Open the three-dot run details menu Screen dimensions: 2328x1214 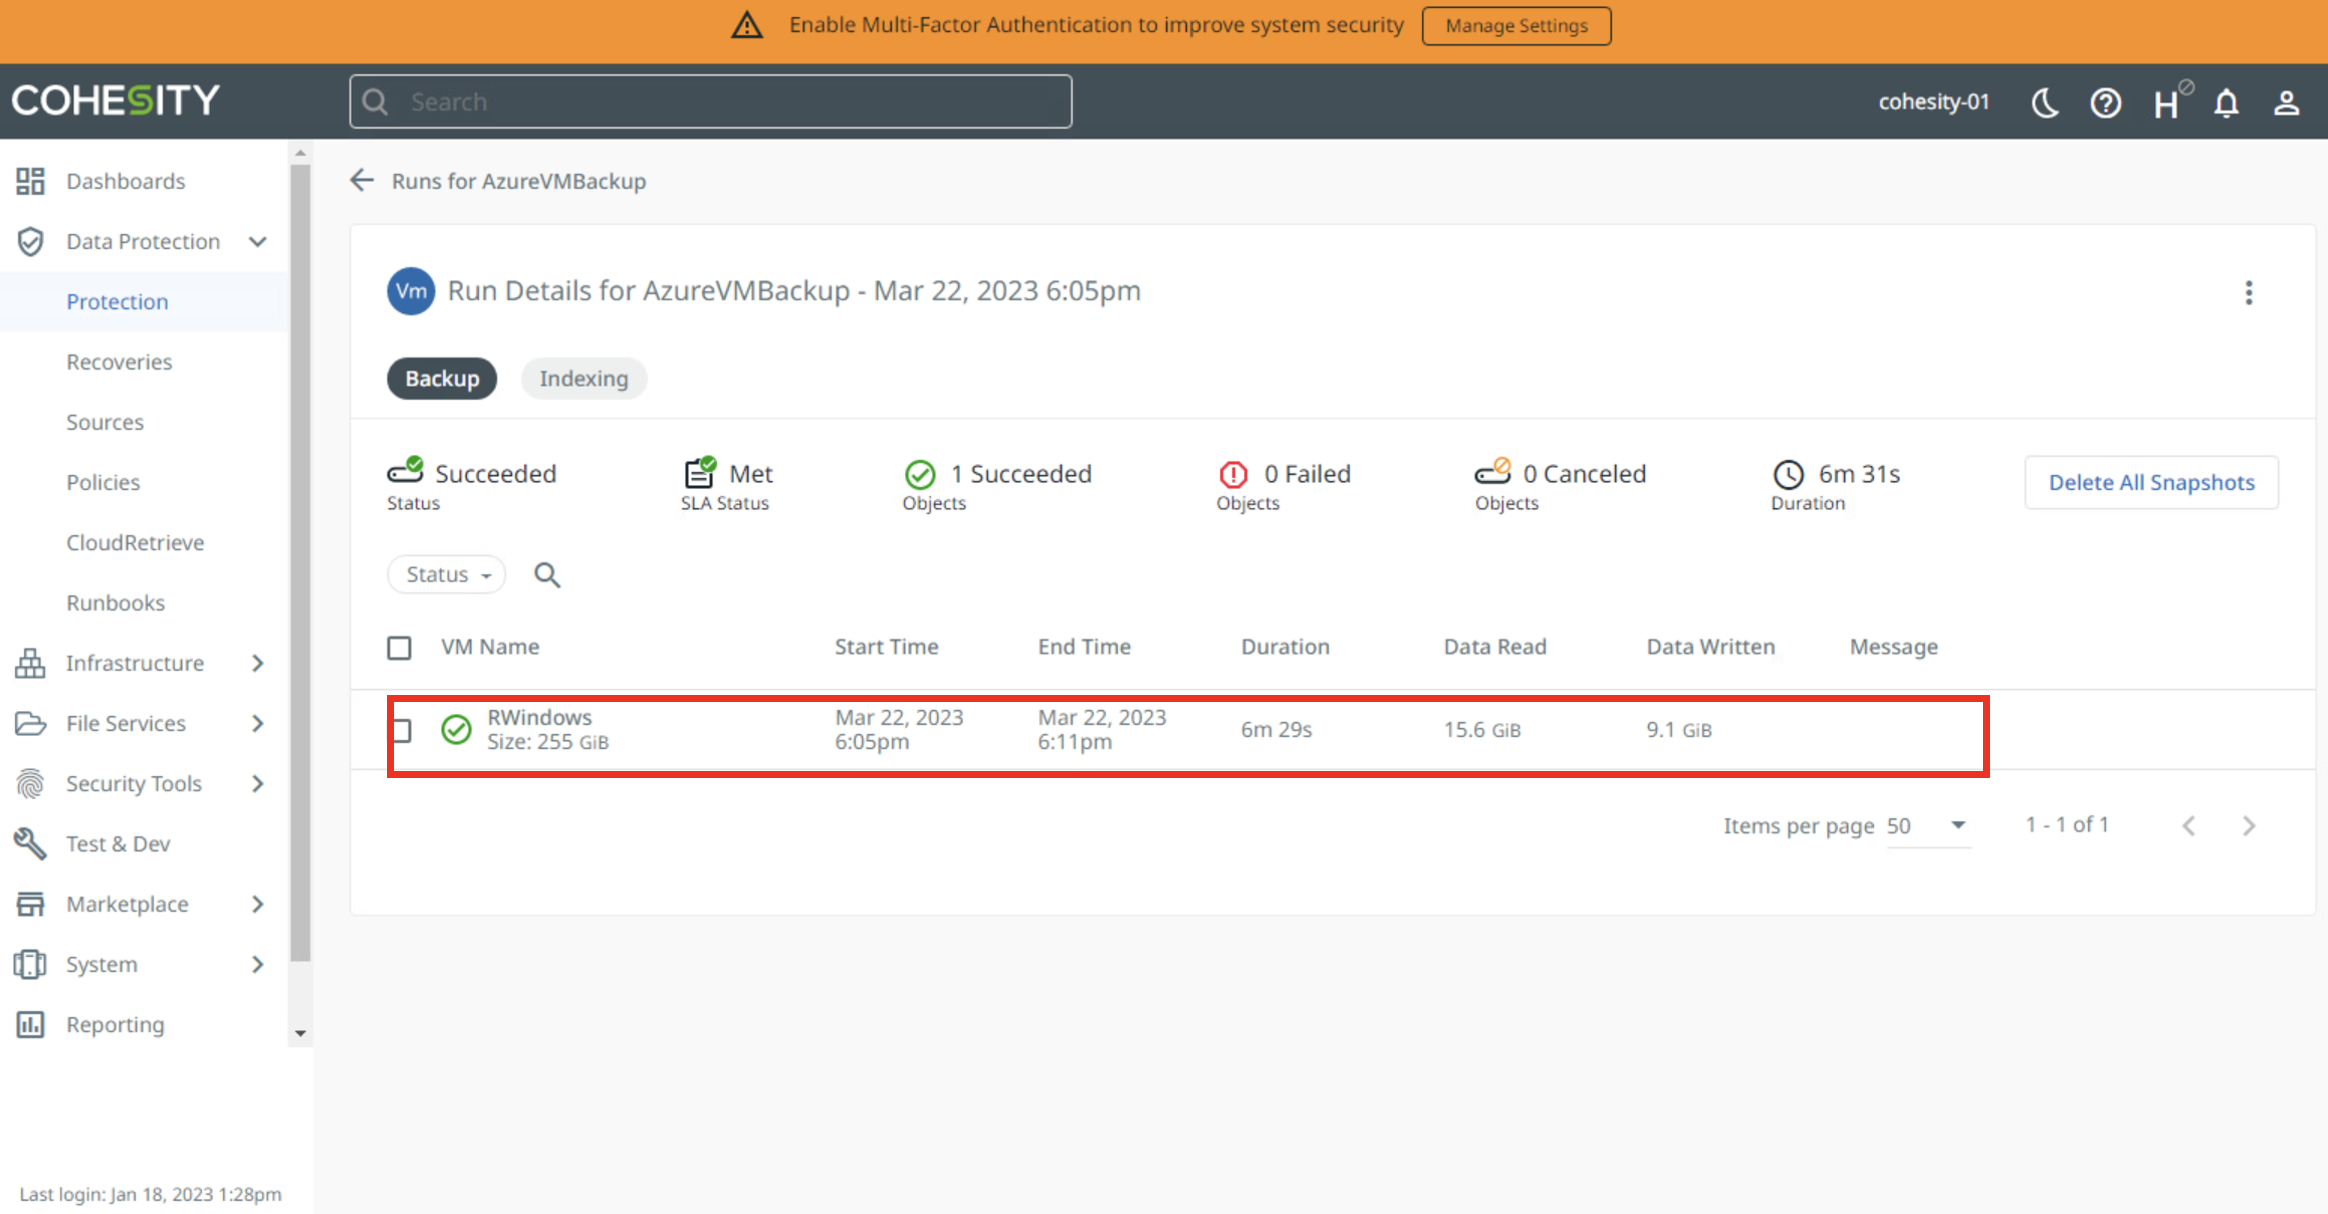point(2249,292)
